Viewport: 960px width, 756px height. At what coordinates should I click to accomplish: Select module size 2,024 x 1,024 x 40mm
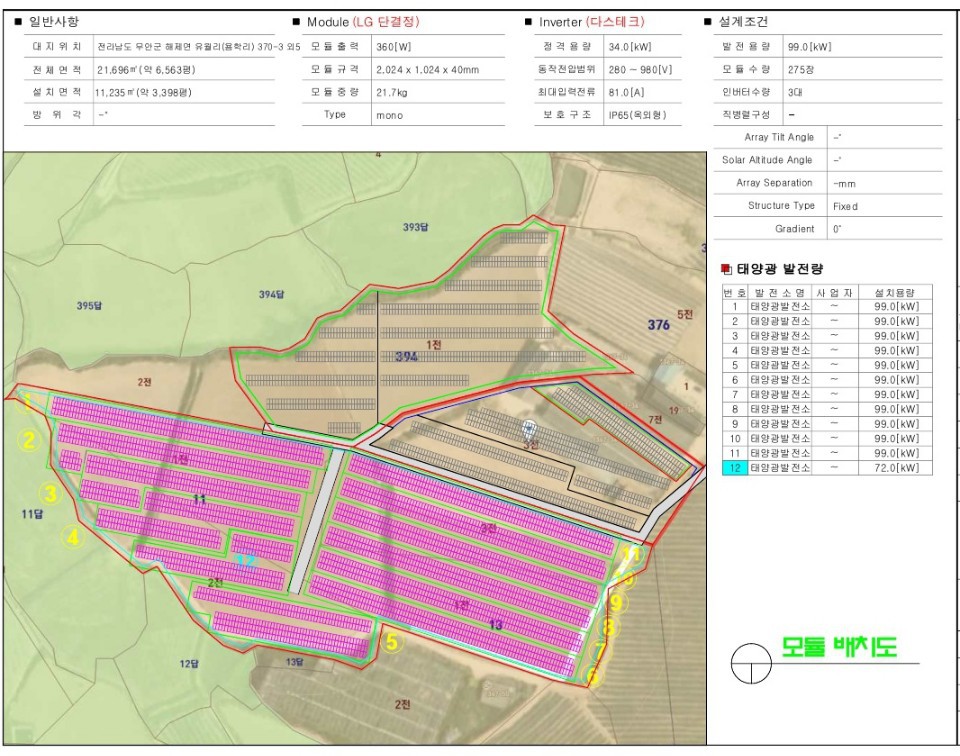click(x=427, y=70)
